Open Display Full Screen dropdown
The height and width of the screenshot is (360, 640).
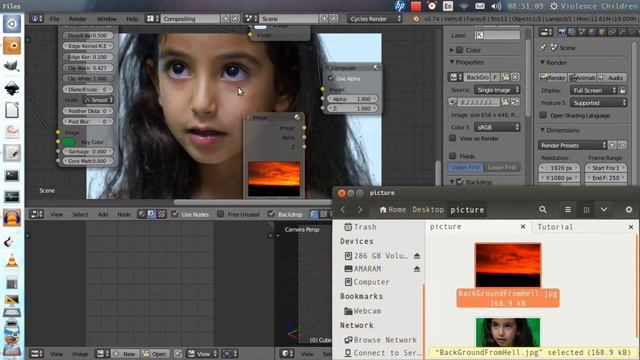593,90
